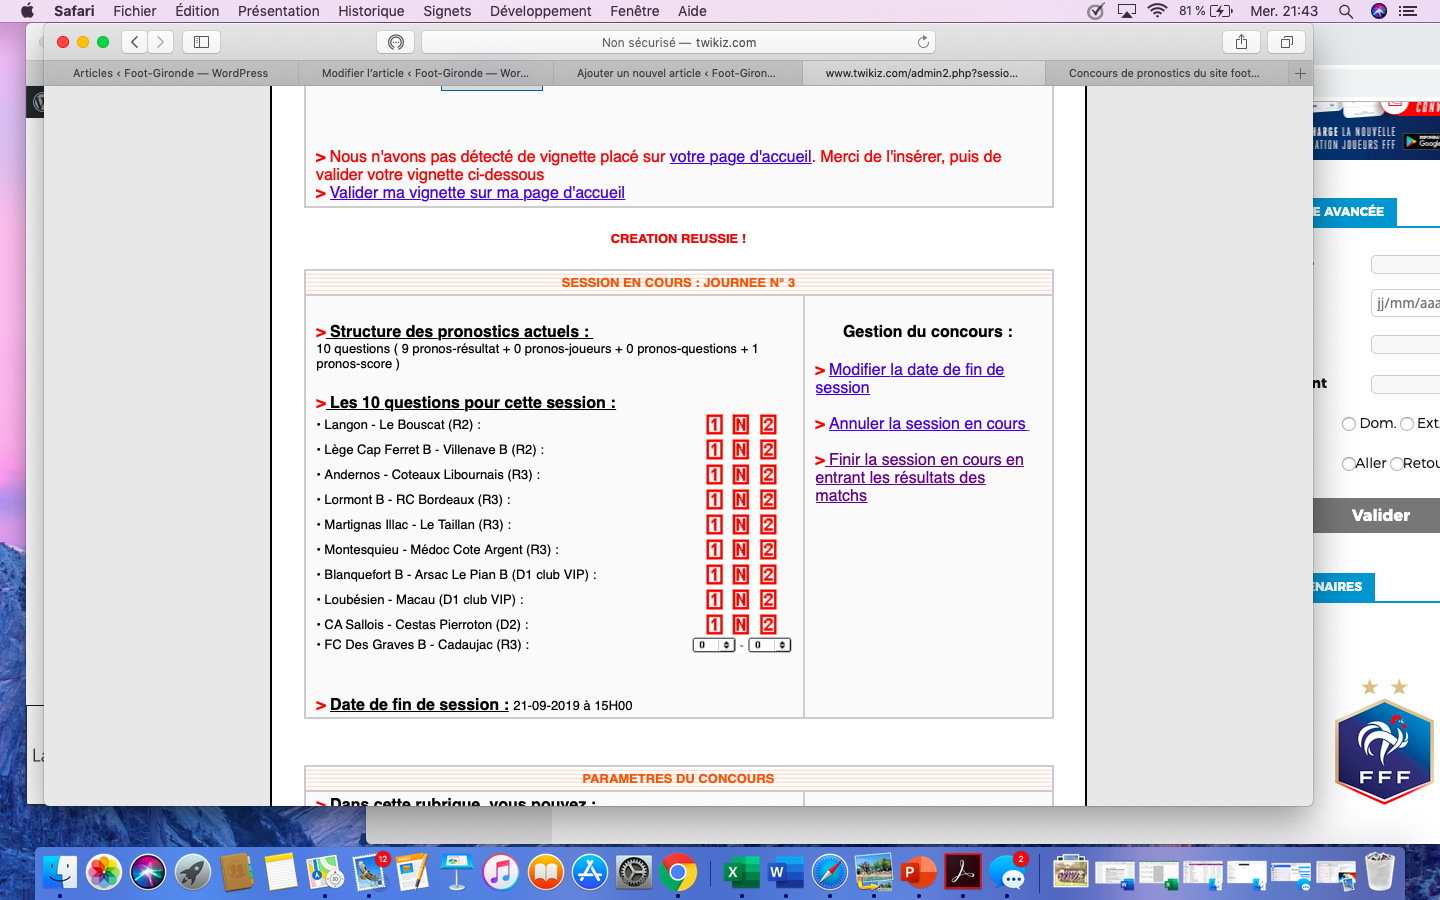Pick 2 for CA Sallois - Cestas Pierroton
Screen dimensions: 1440x900
[768, 625]
